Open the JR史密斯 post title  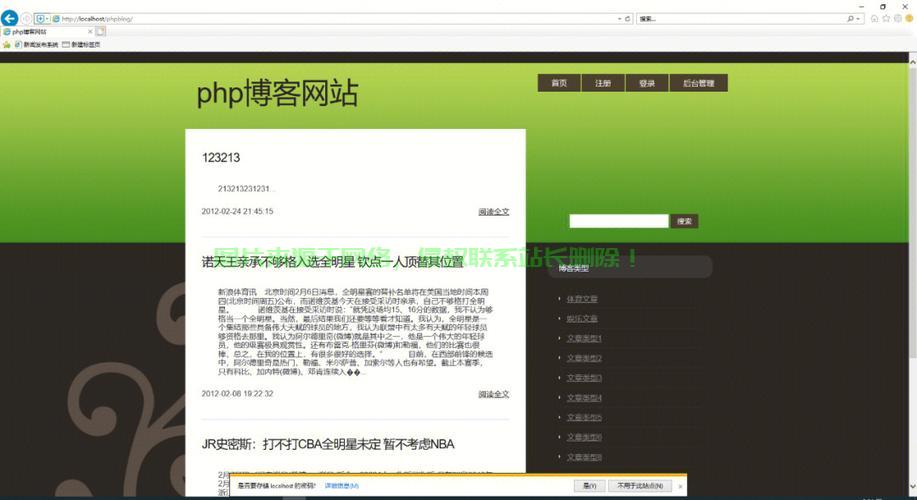point(328,444)
